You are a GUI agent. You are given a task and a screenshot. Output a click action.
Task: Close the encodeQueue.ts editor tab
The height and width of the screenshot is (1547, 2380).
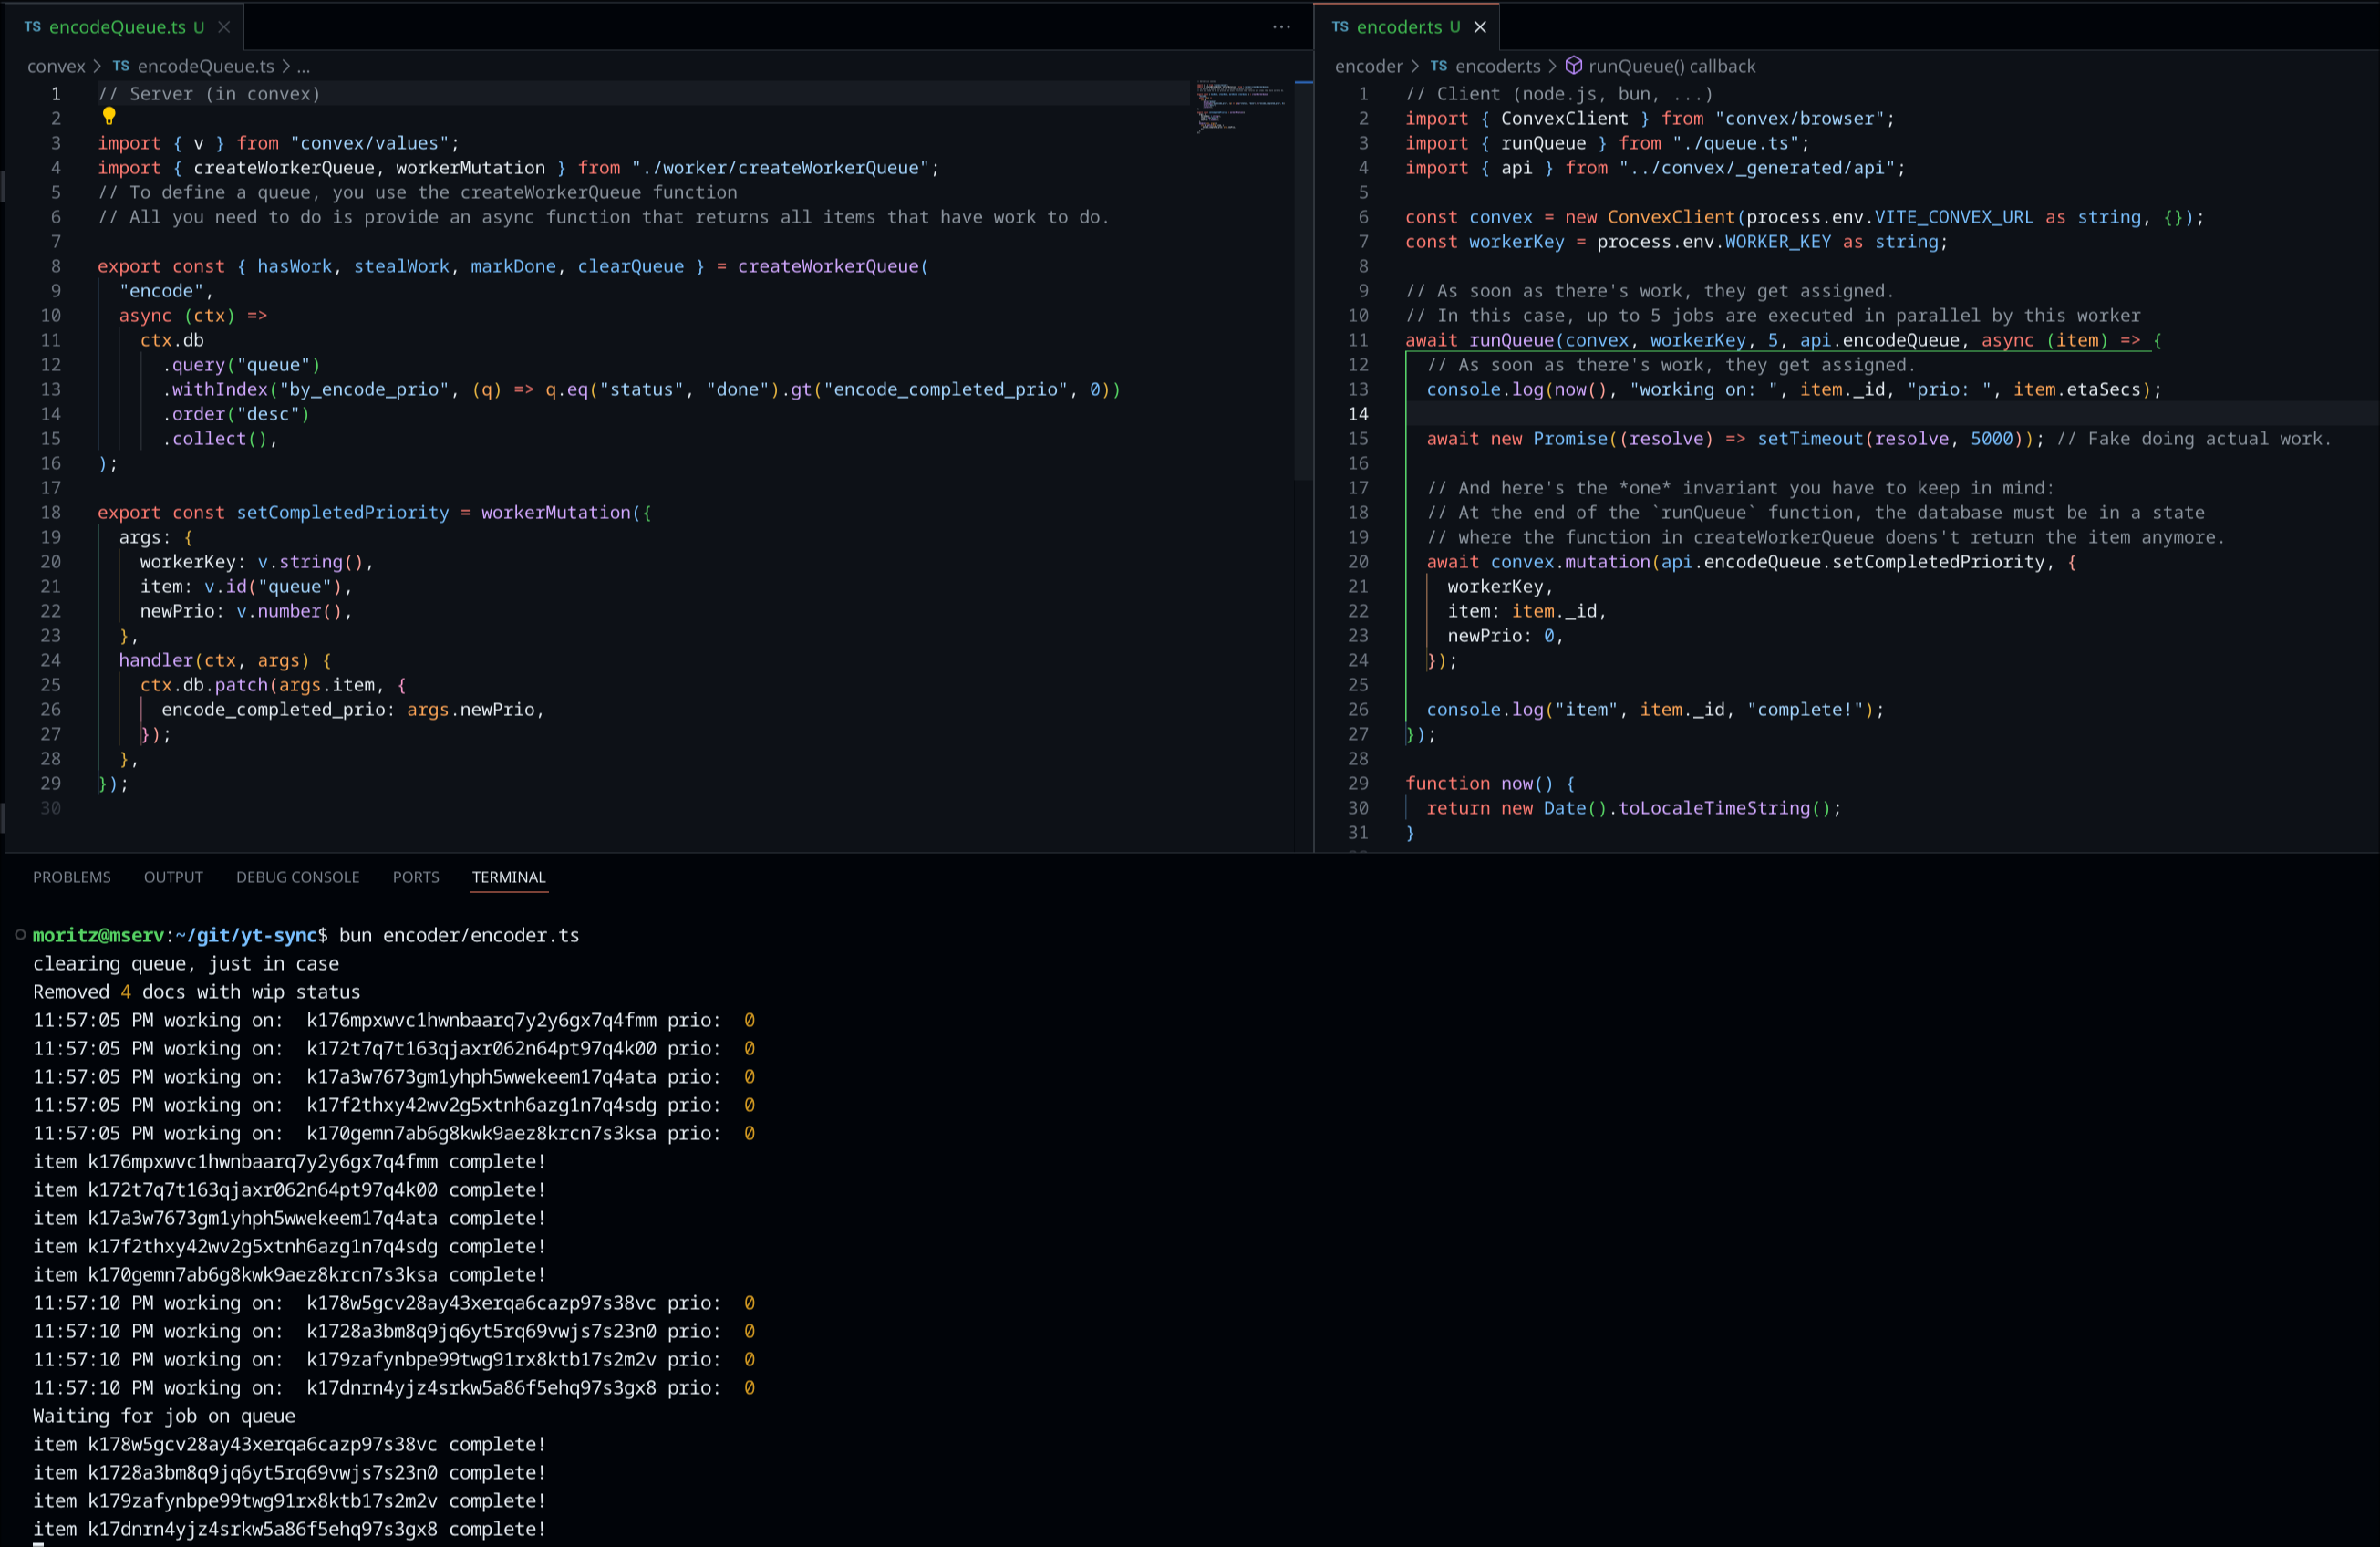click(224, 27)
